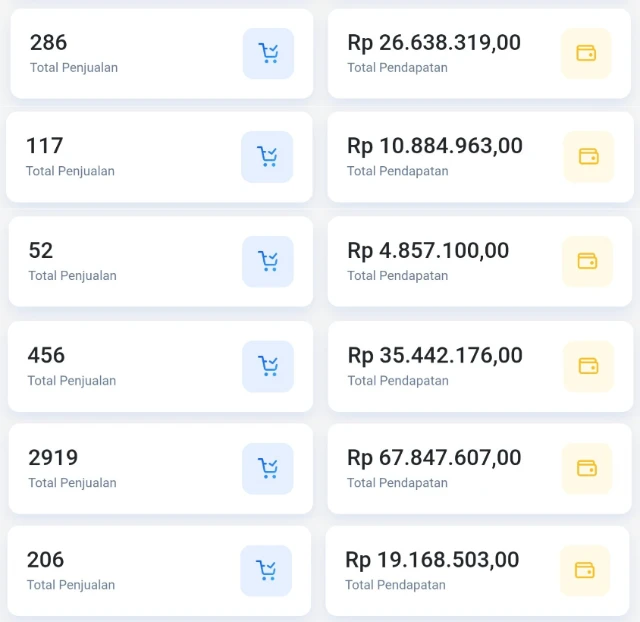
Task: Click wallet icon next to Rp 4.857.100,00
Action: point(587,261)
